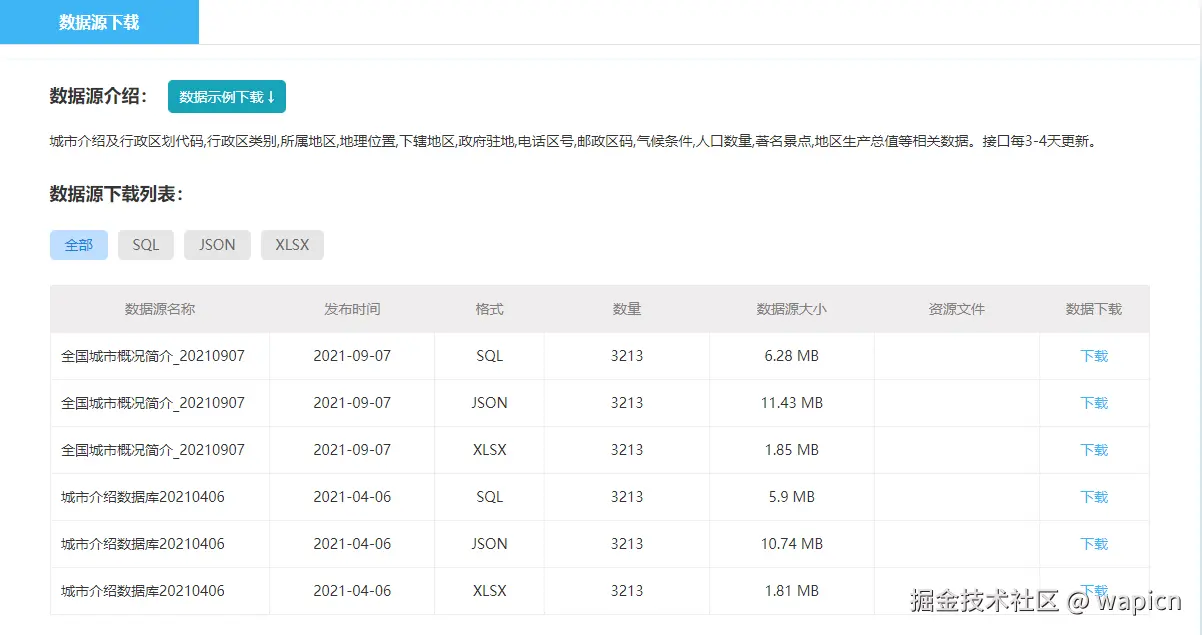Click the 格式 column header
Image resolution: width=1202 pixels, height=635 pixels.
[x=489, y=309]
